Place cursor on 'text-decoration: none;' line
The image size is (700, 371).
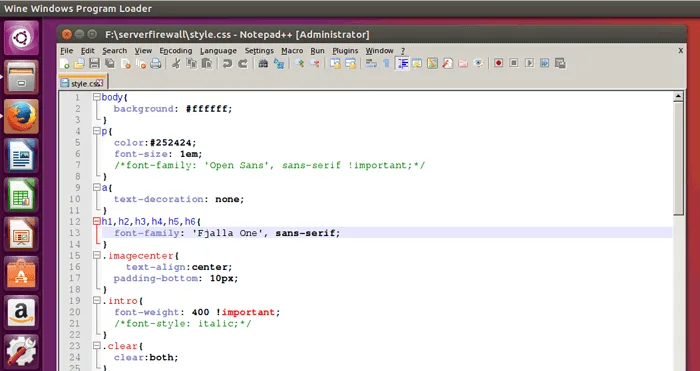click(179, 199)
